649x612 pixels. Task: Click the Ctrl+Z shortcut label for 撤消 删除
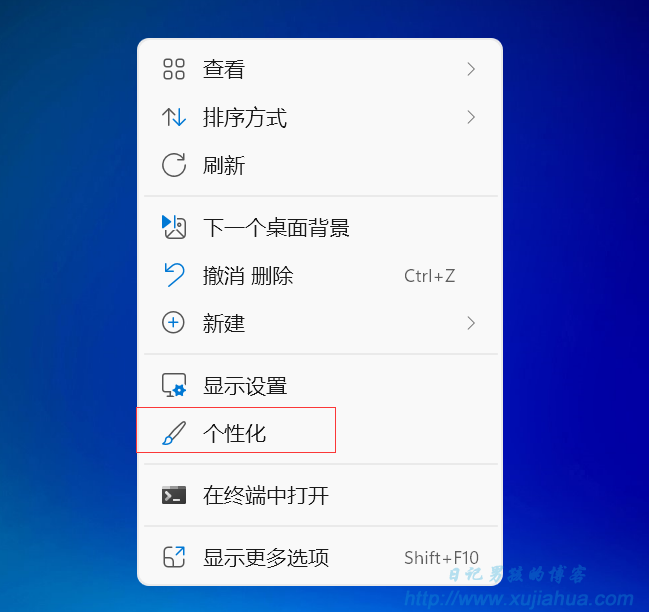pos(430,276)
